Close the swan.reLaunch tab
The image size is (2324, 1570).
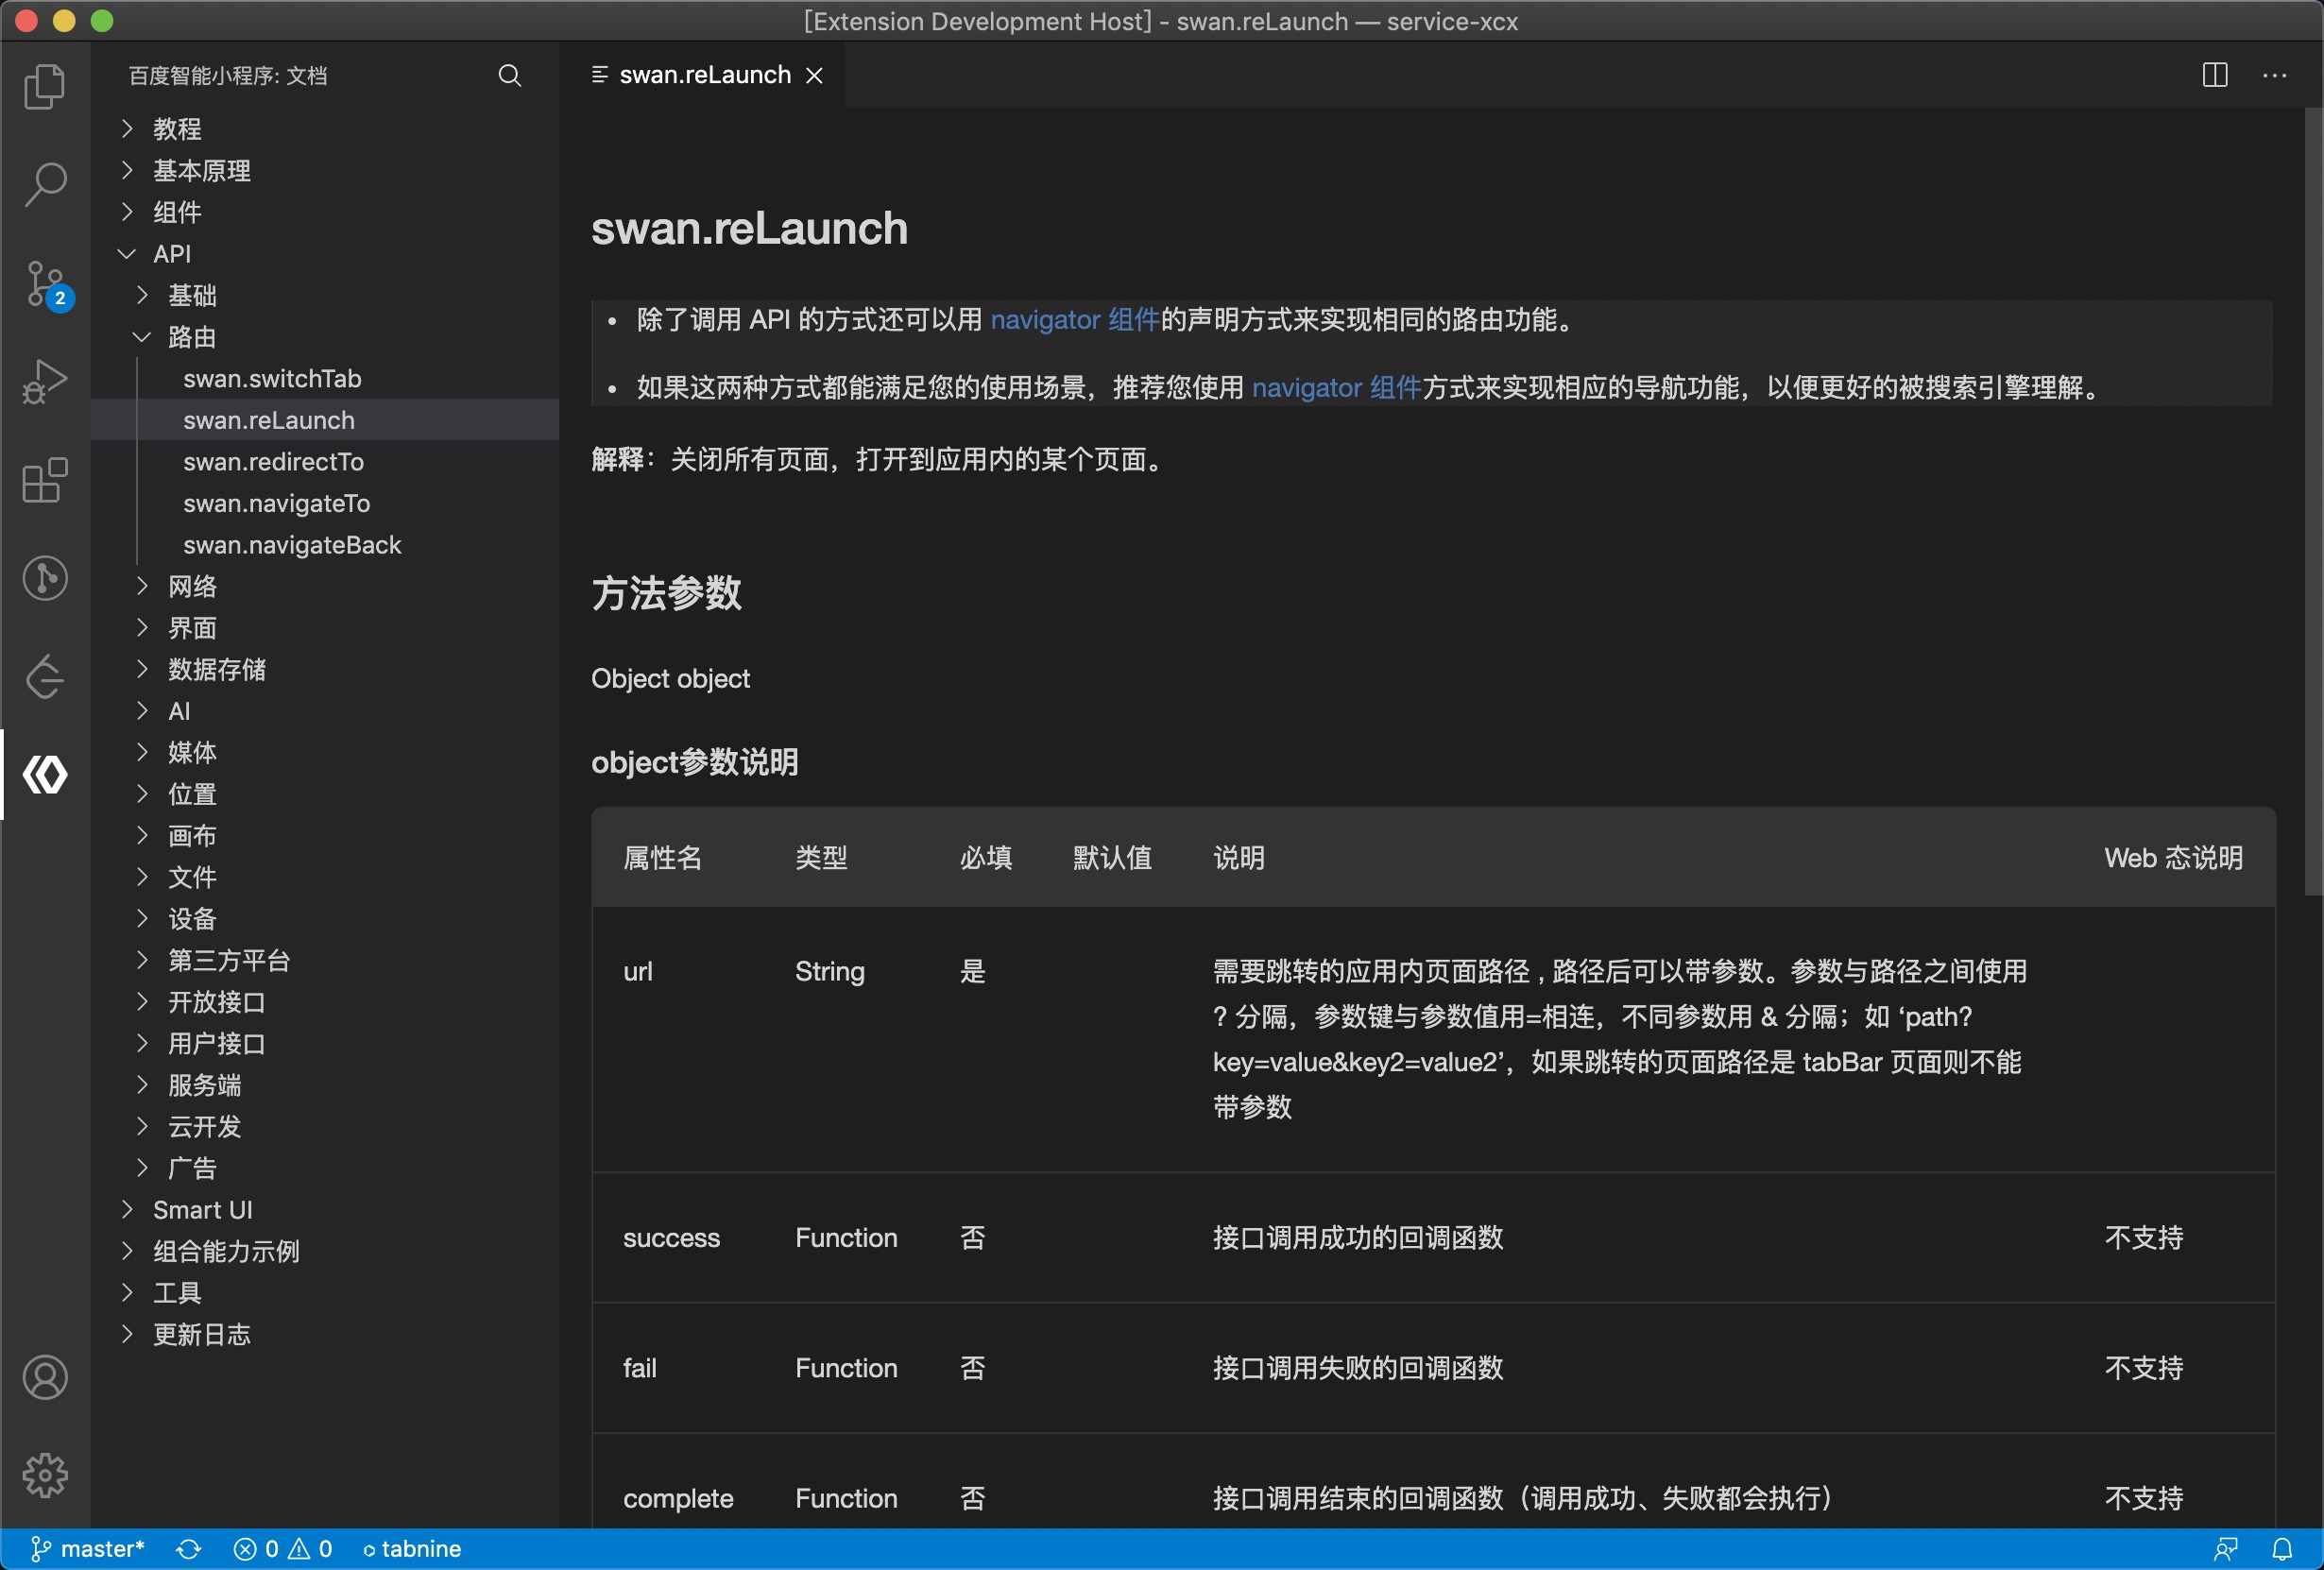815,76
